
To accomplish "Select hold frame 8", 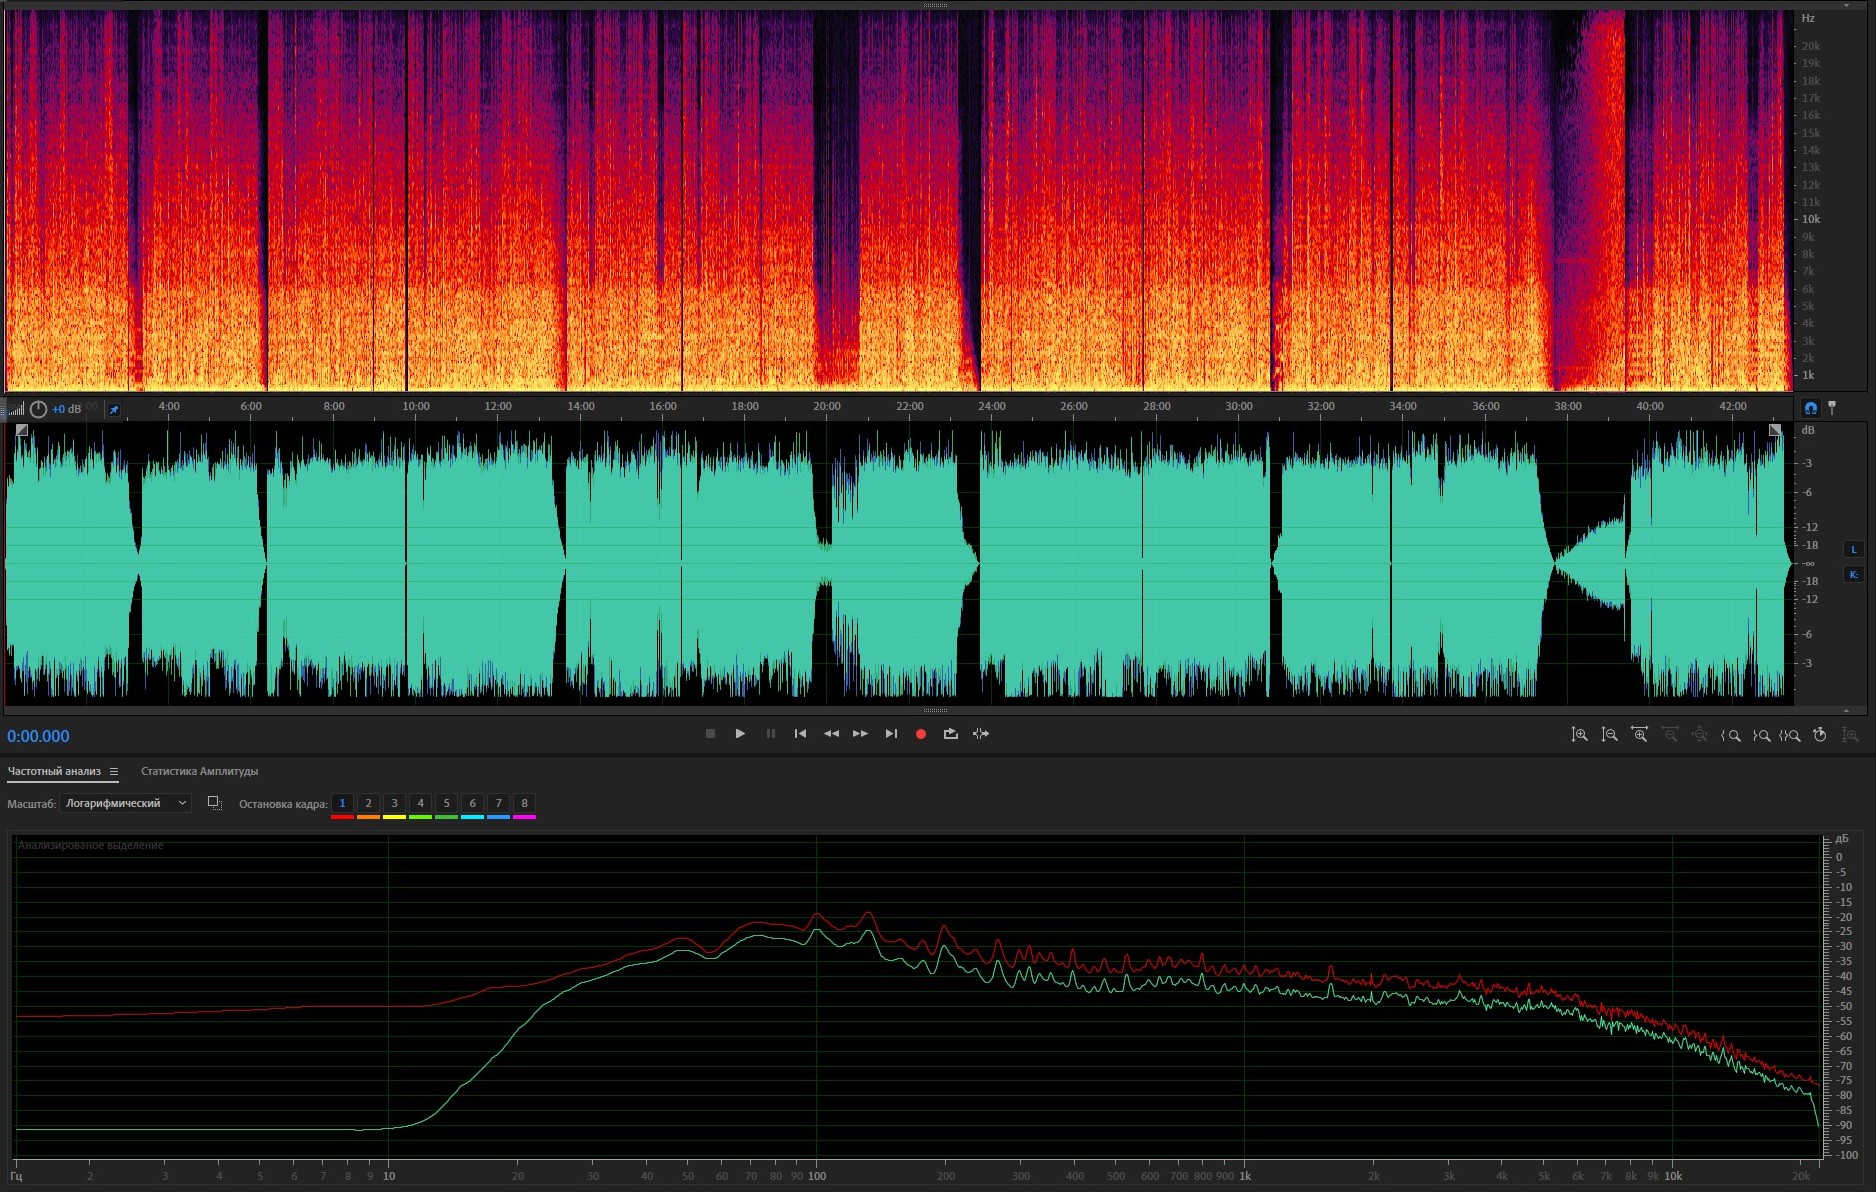I will tap(524, 803).
